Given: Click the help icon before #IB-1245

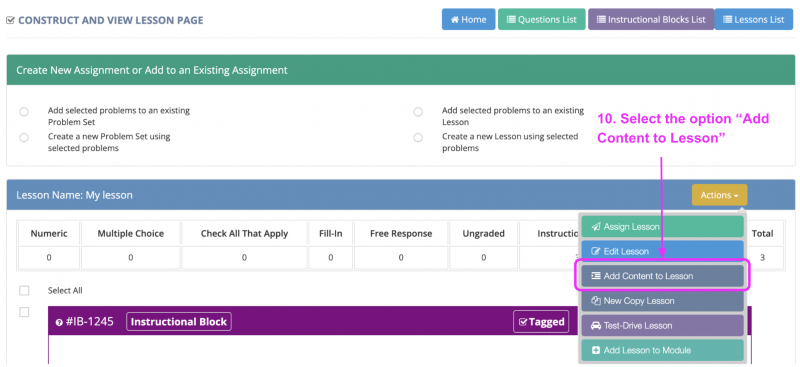Looking at the screenshot, I should click(59, 323).
